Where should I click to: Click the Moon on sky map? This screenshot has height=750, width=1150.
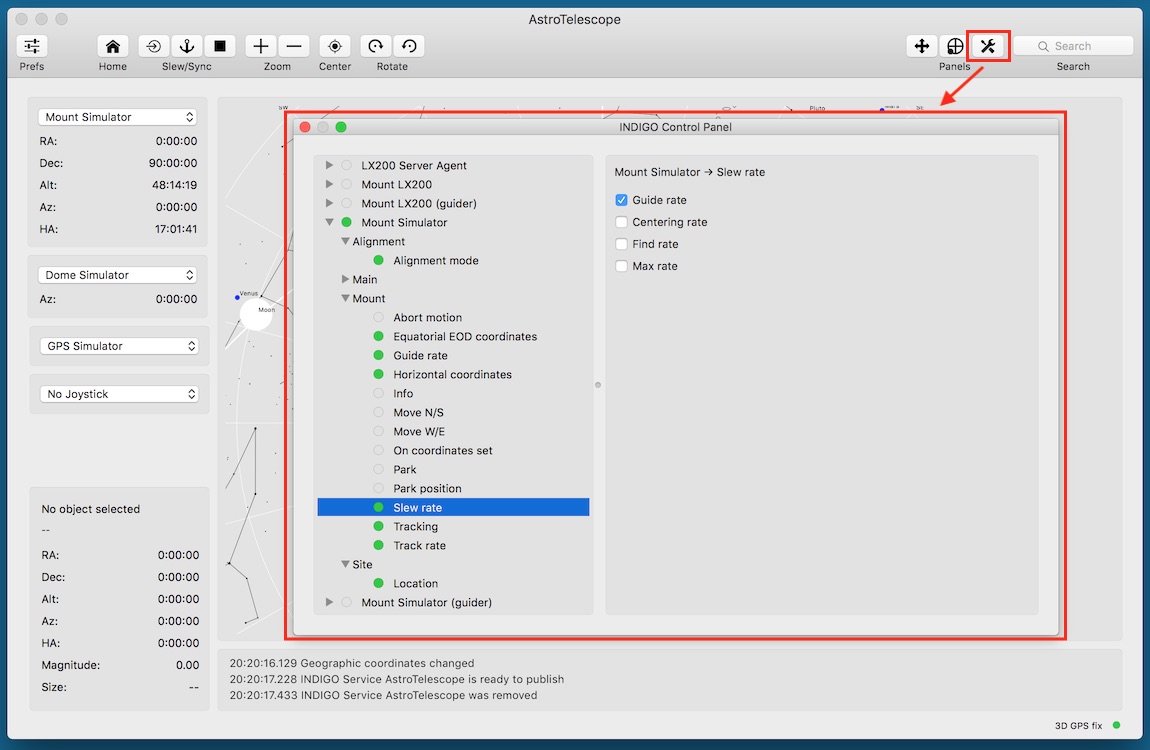point(256,314)
